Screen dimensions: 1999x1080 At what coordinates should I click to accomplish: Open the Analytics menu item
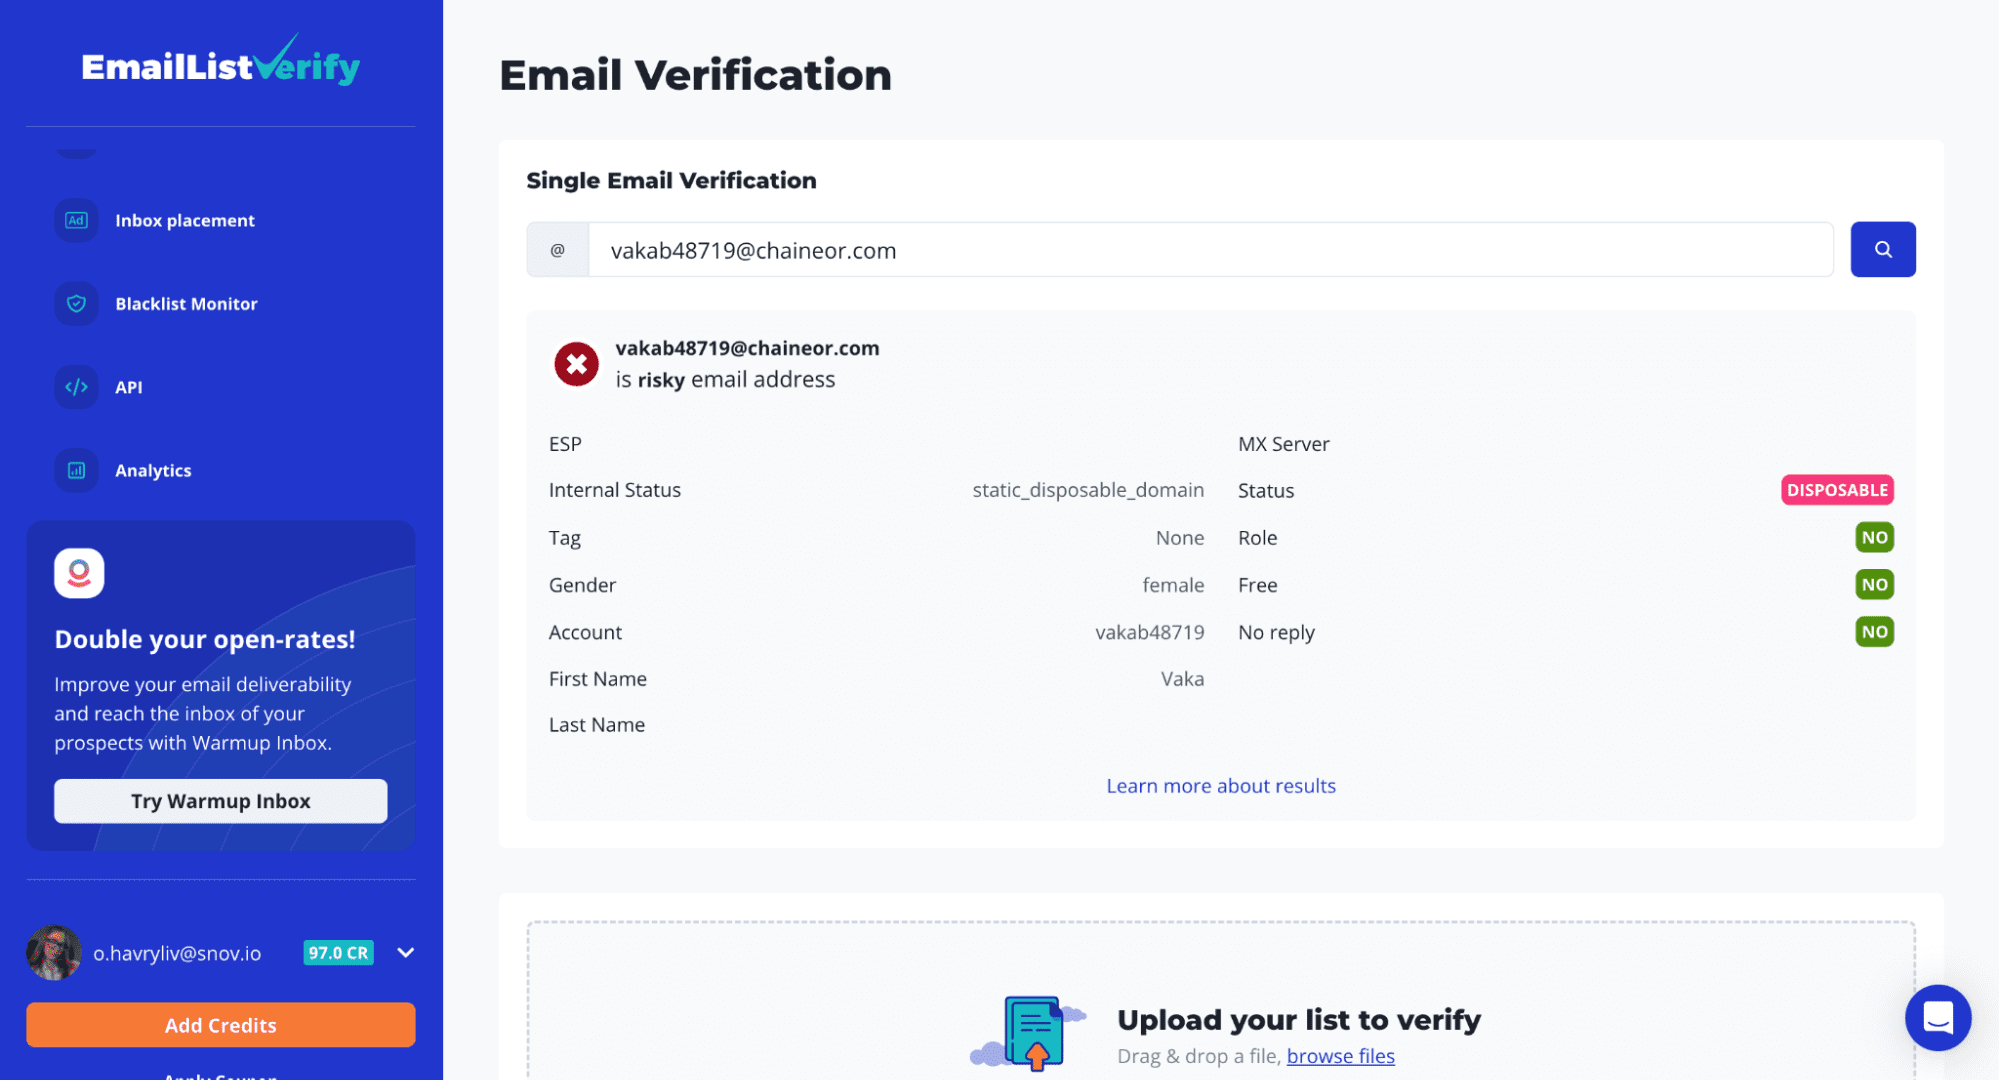coord(153,471)
